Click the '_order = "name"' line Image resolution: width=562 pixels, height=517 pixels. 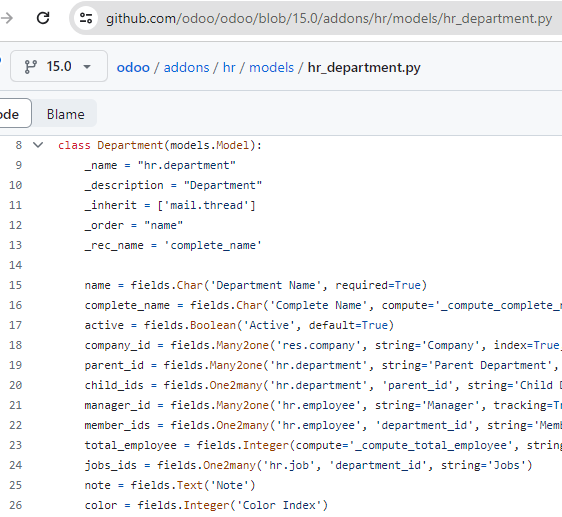[x=134, y=226]
